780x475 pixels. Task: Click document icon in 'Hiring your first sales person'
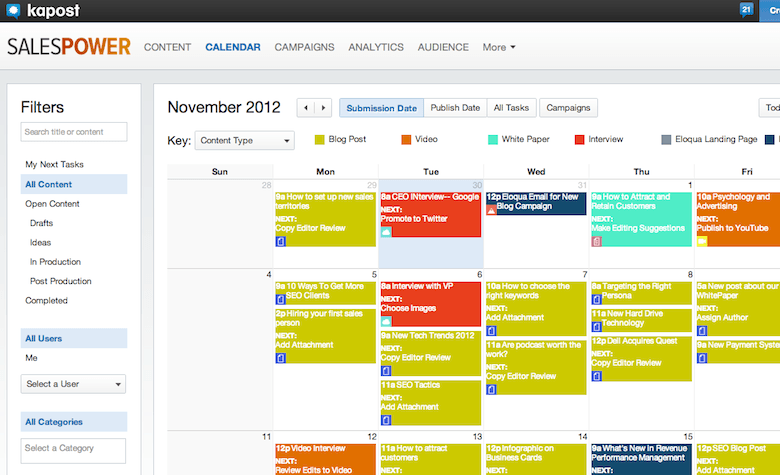(281, 358)
